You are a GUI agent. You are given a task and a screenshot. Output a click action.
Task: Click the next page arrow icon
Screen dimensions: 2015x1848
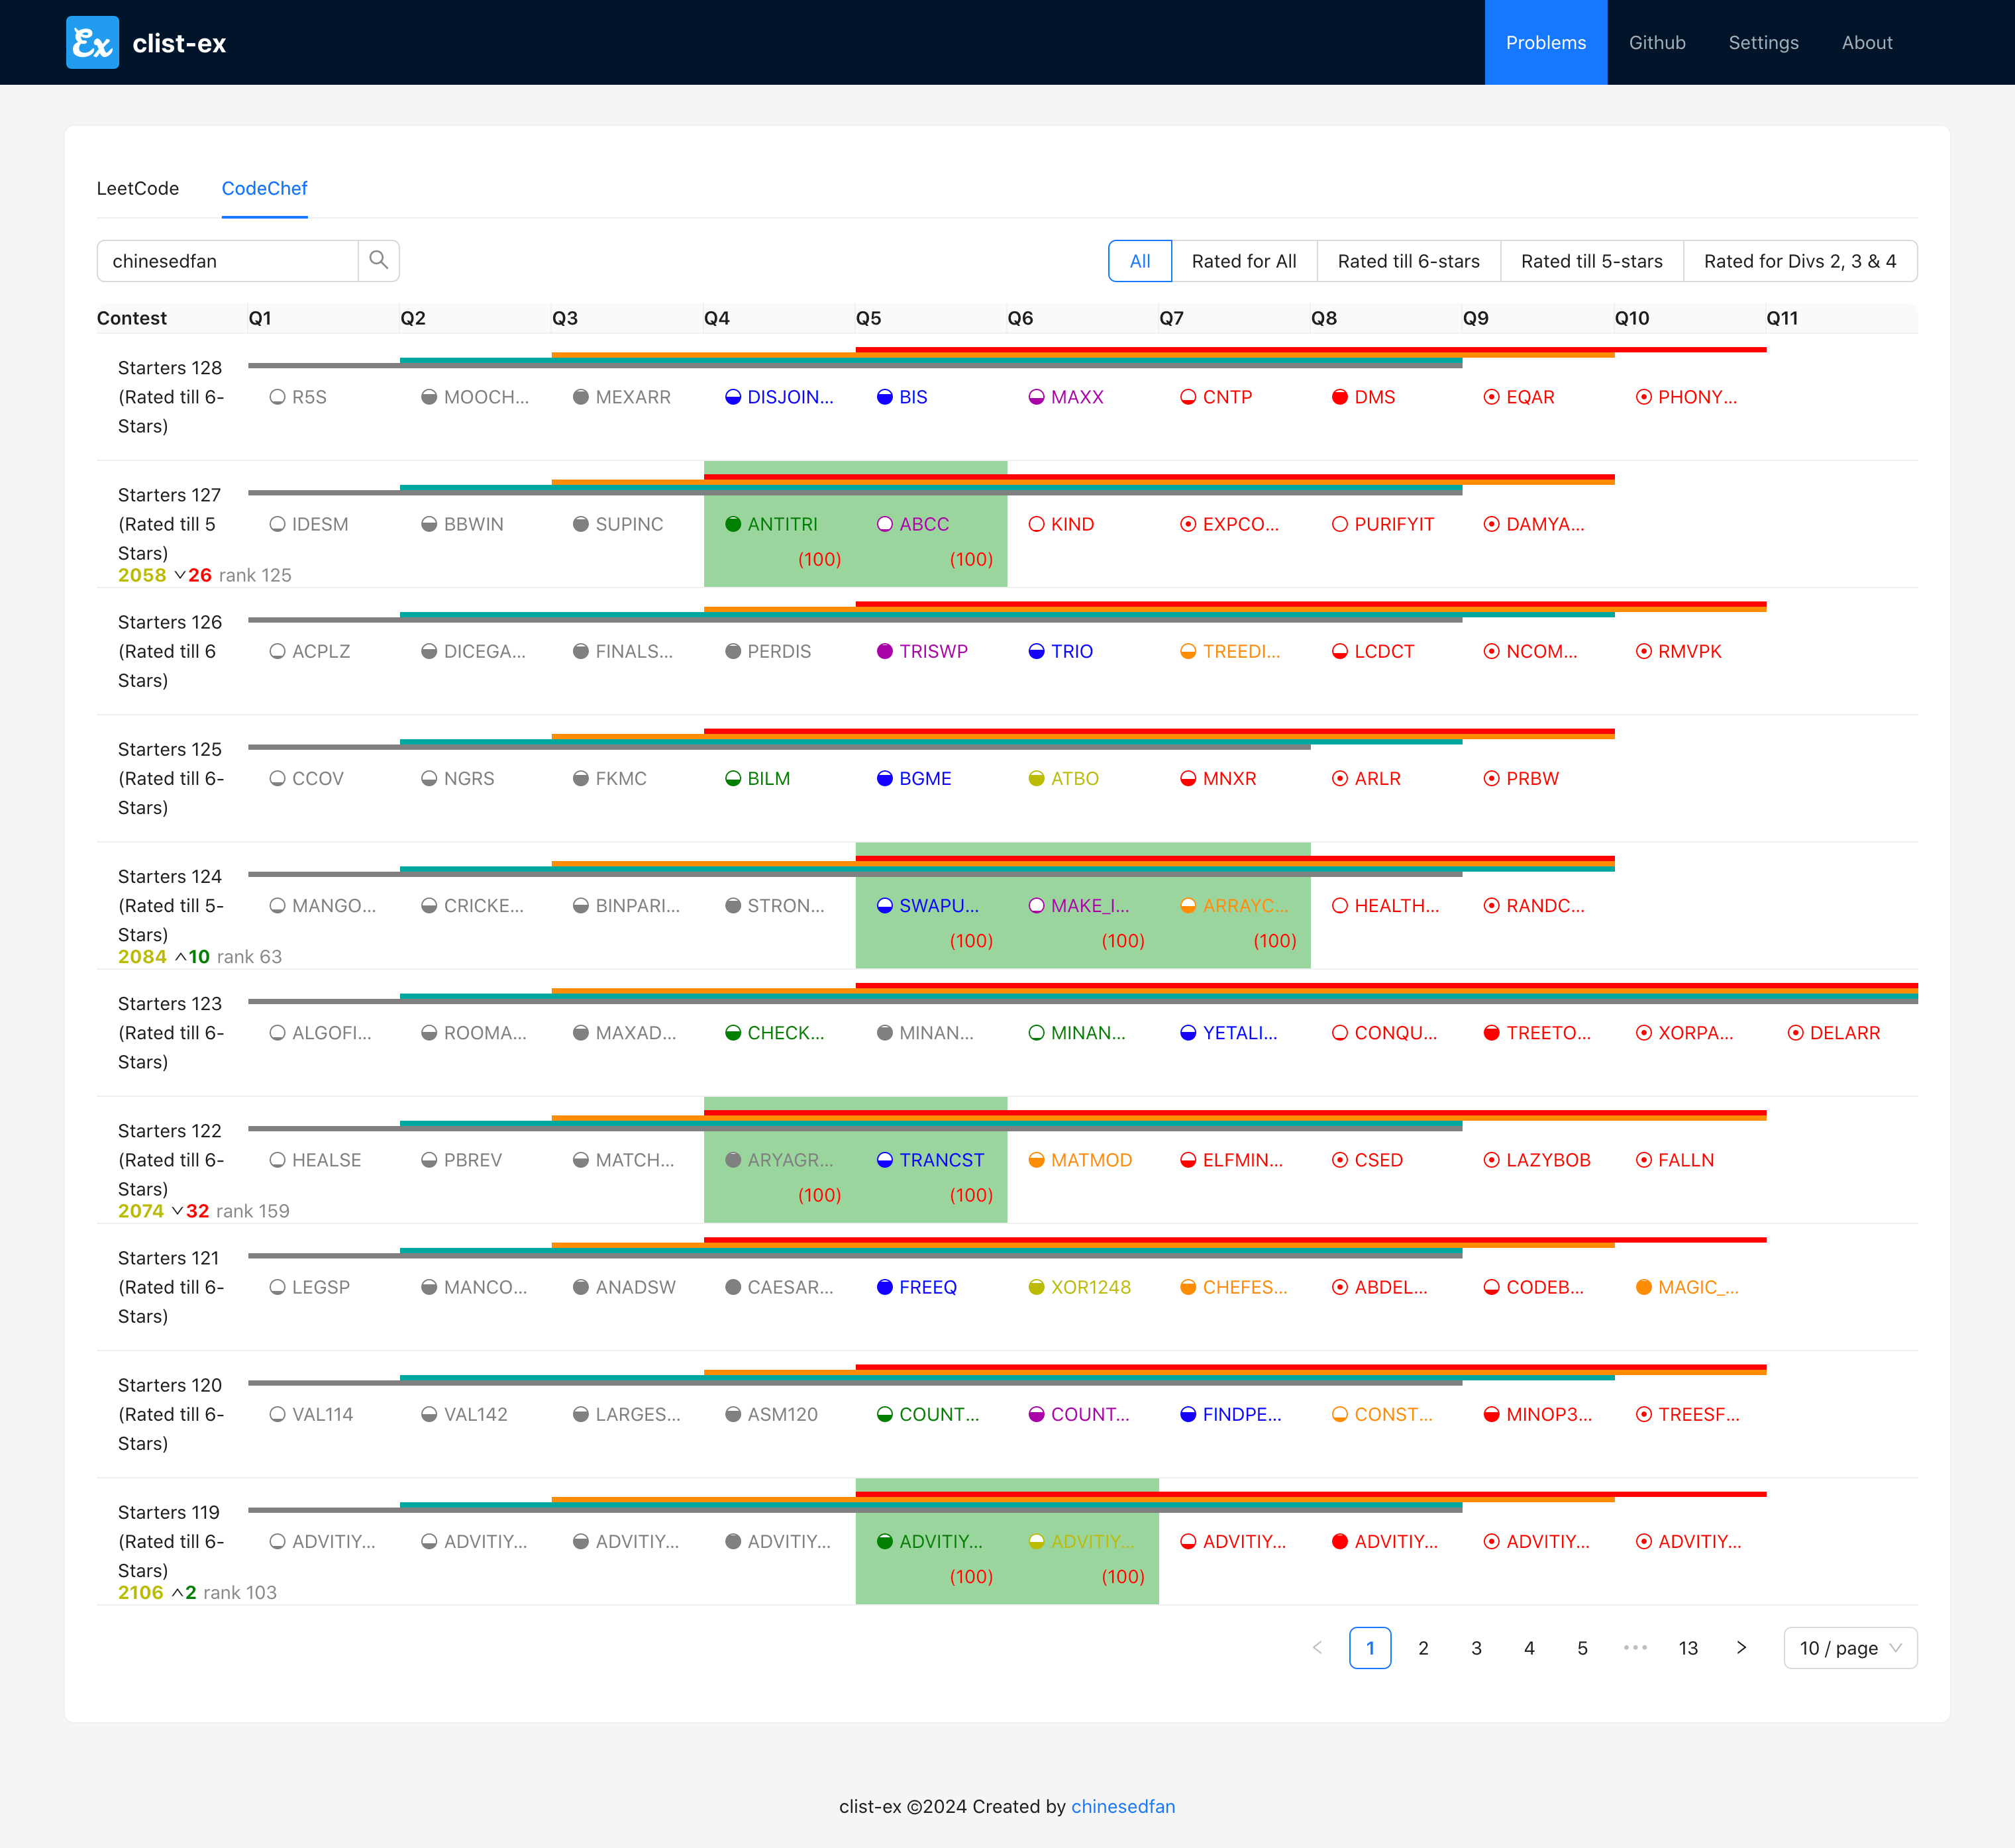[1741, 1648]
